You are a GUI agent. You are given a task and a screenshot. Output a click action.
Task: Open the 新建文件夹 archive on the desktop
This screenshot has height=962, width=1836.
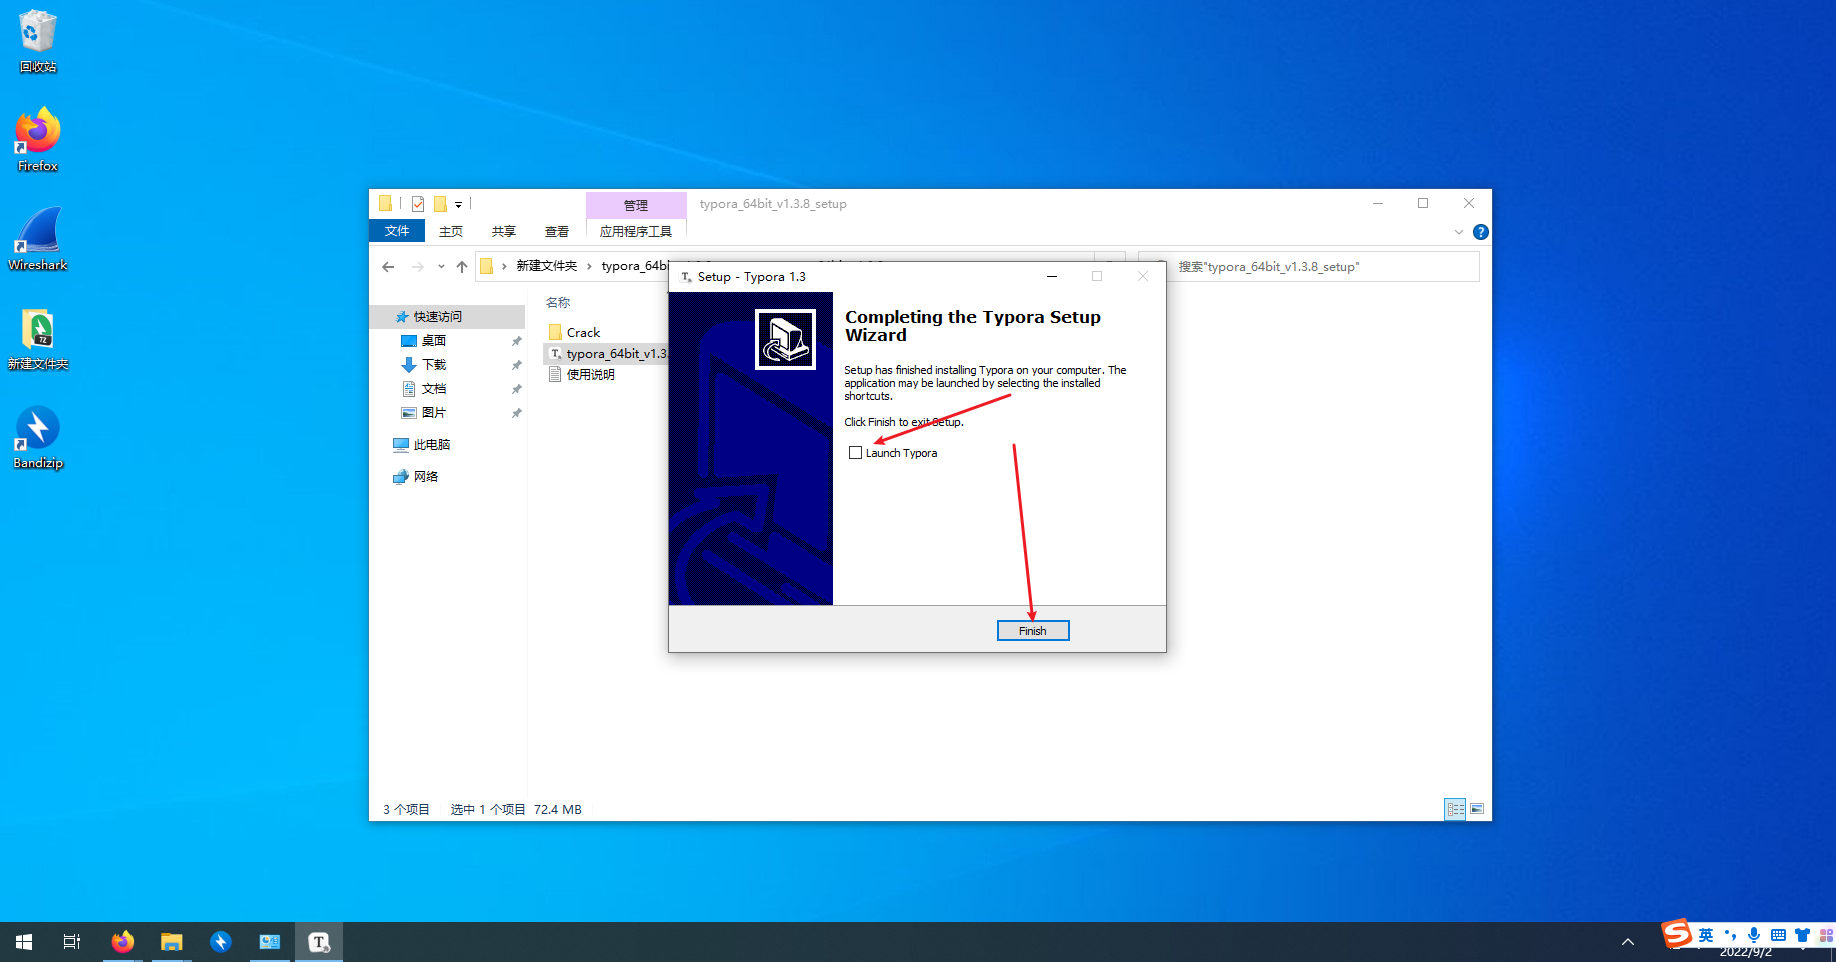click(38, 339)
